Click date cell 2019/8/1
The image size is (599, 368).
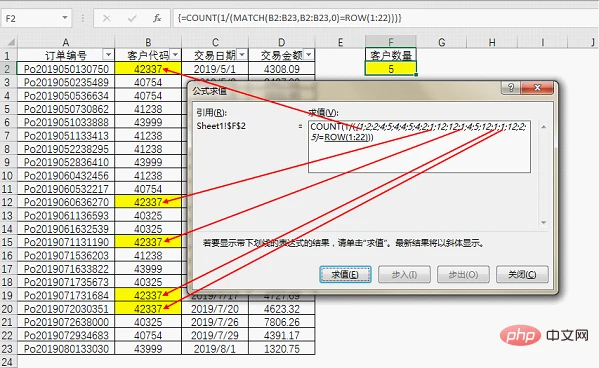pos(215,349)
